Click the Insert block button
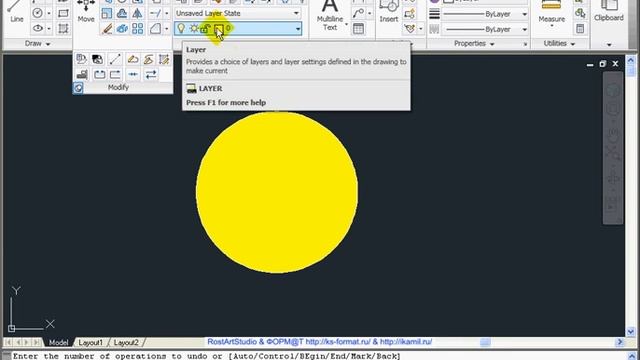640x360 pixels. [389, 12]
